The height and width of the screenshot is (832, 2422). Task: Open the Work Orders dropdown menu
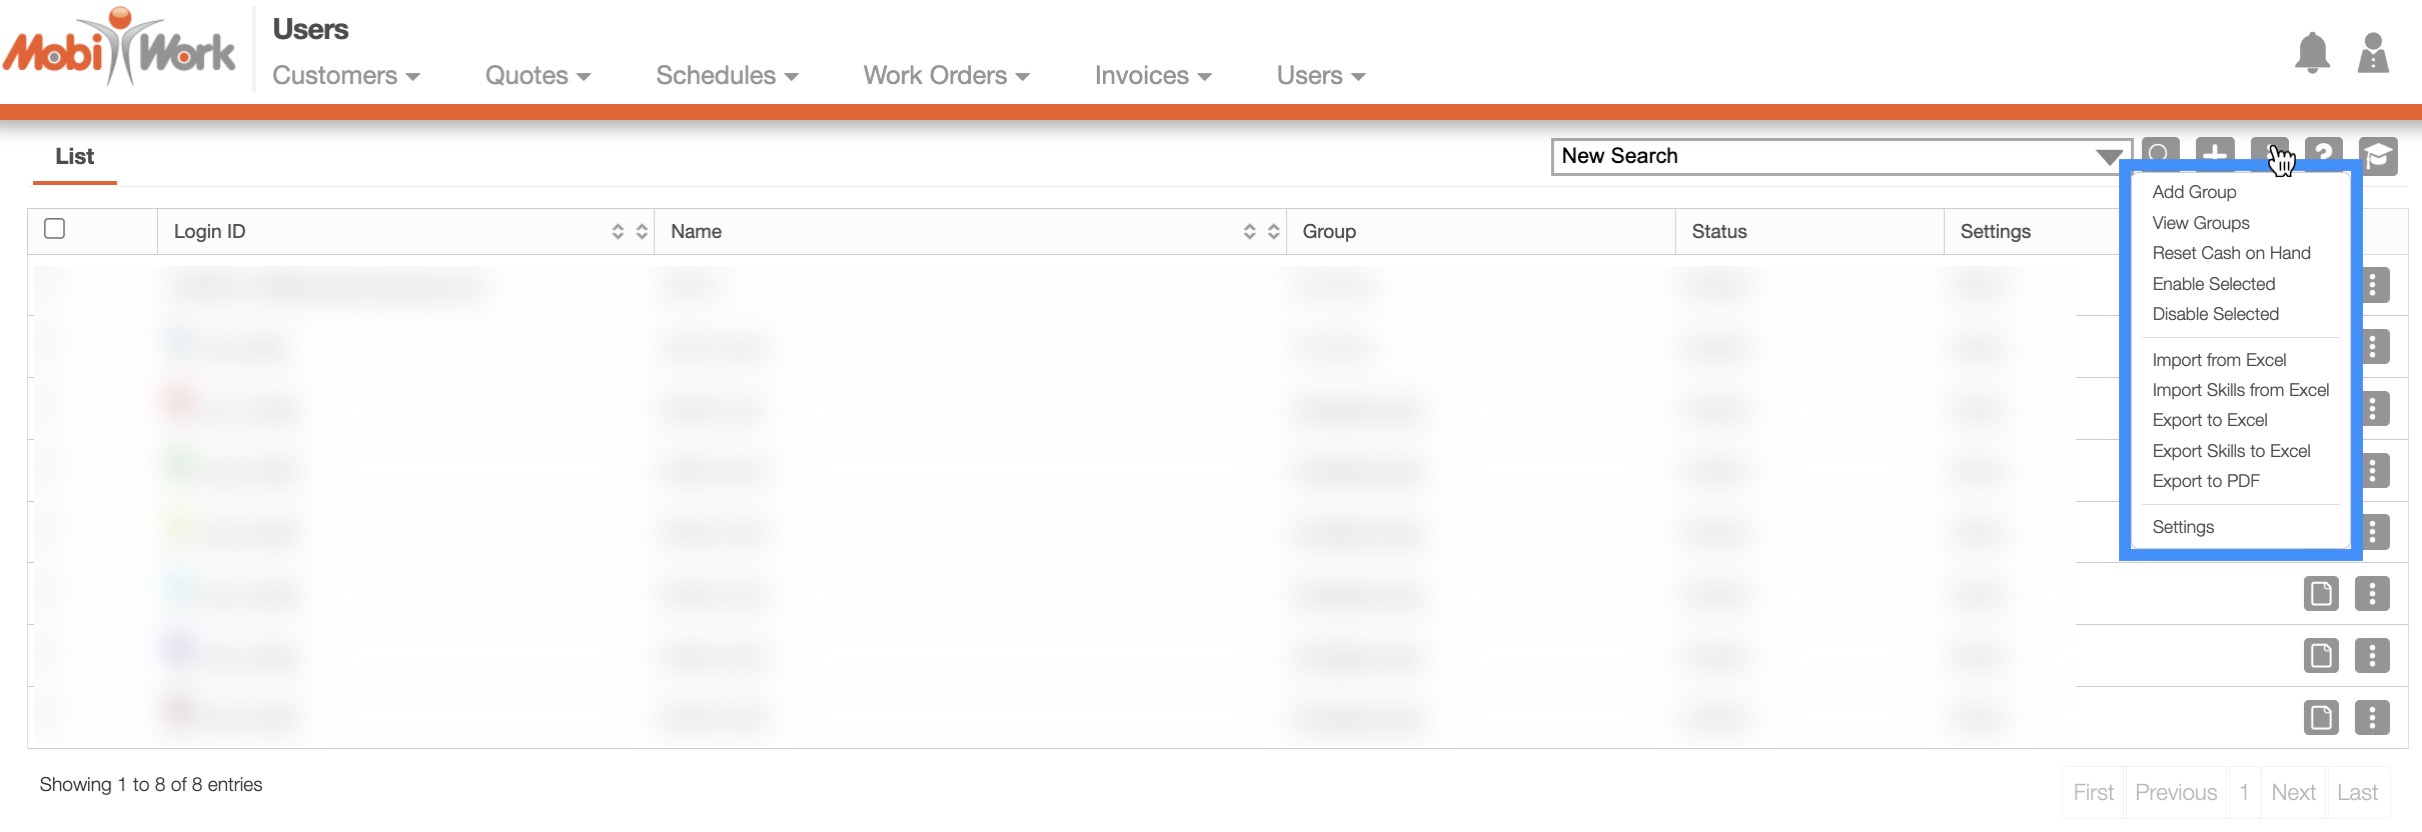[x=945, y=76]
